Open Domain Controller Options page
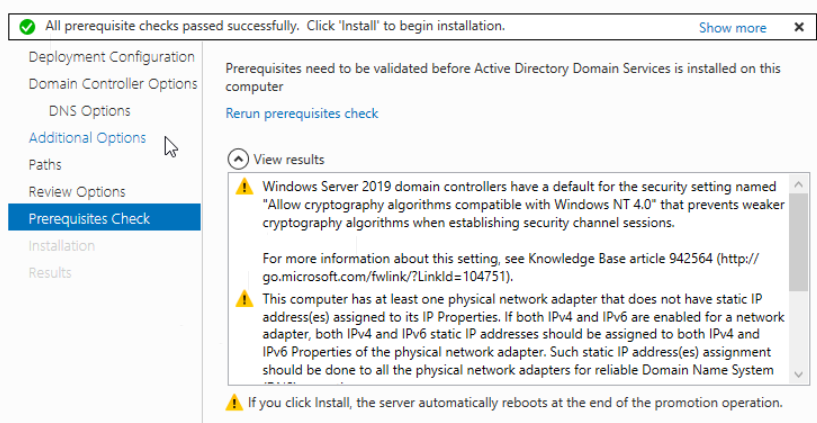The width and height of the screenshot is (817, 423). pos(112,84)
